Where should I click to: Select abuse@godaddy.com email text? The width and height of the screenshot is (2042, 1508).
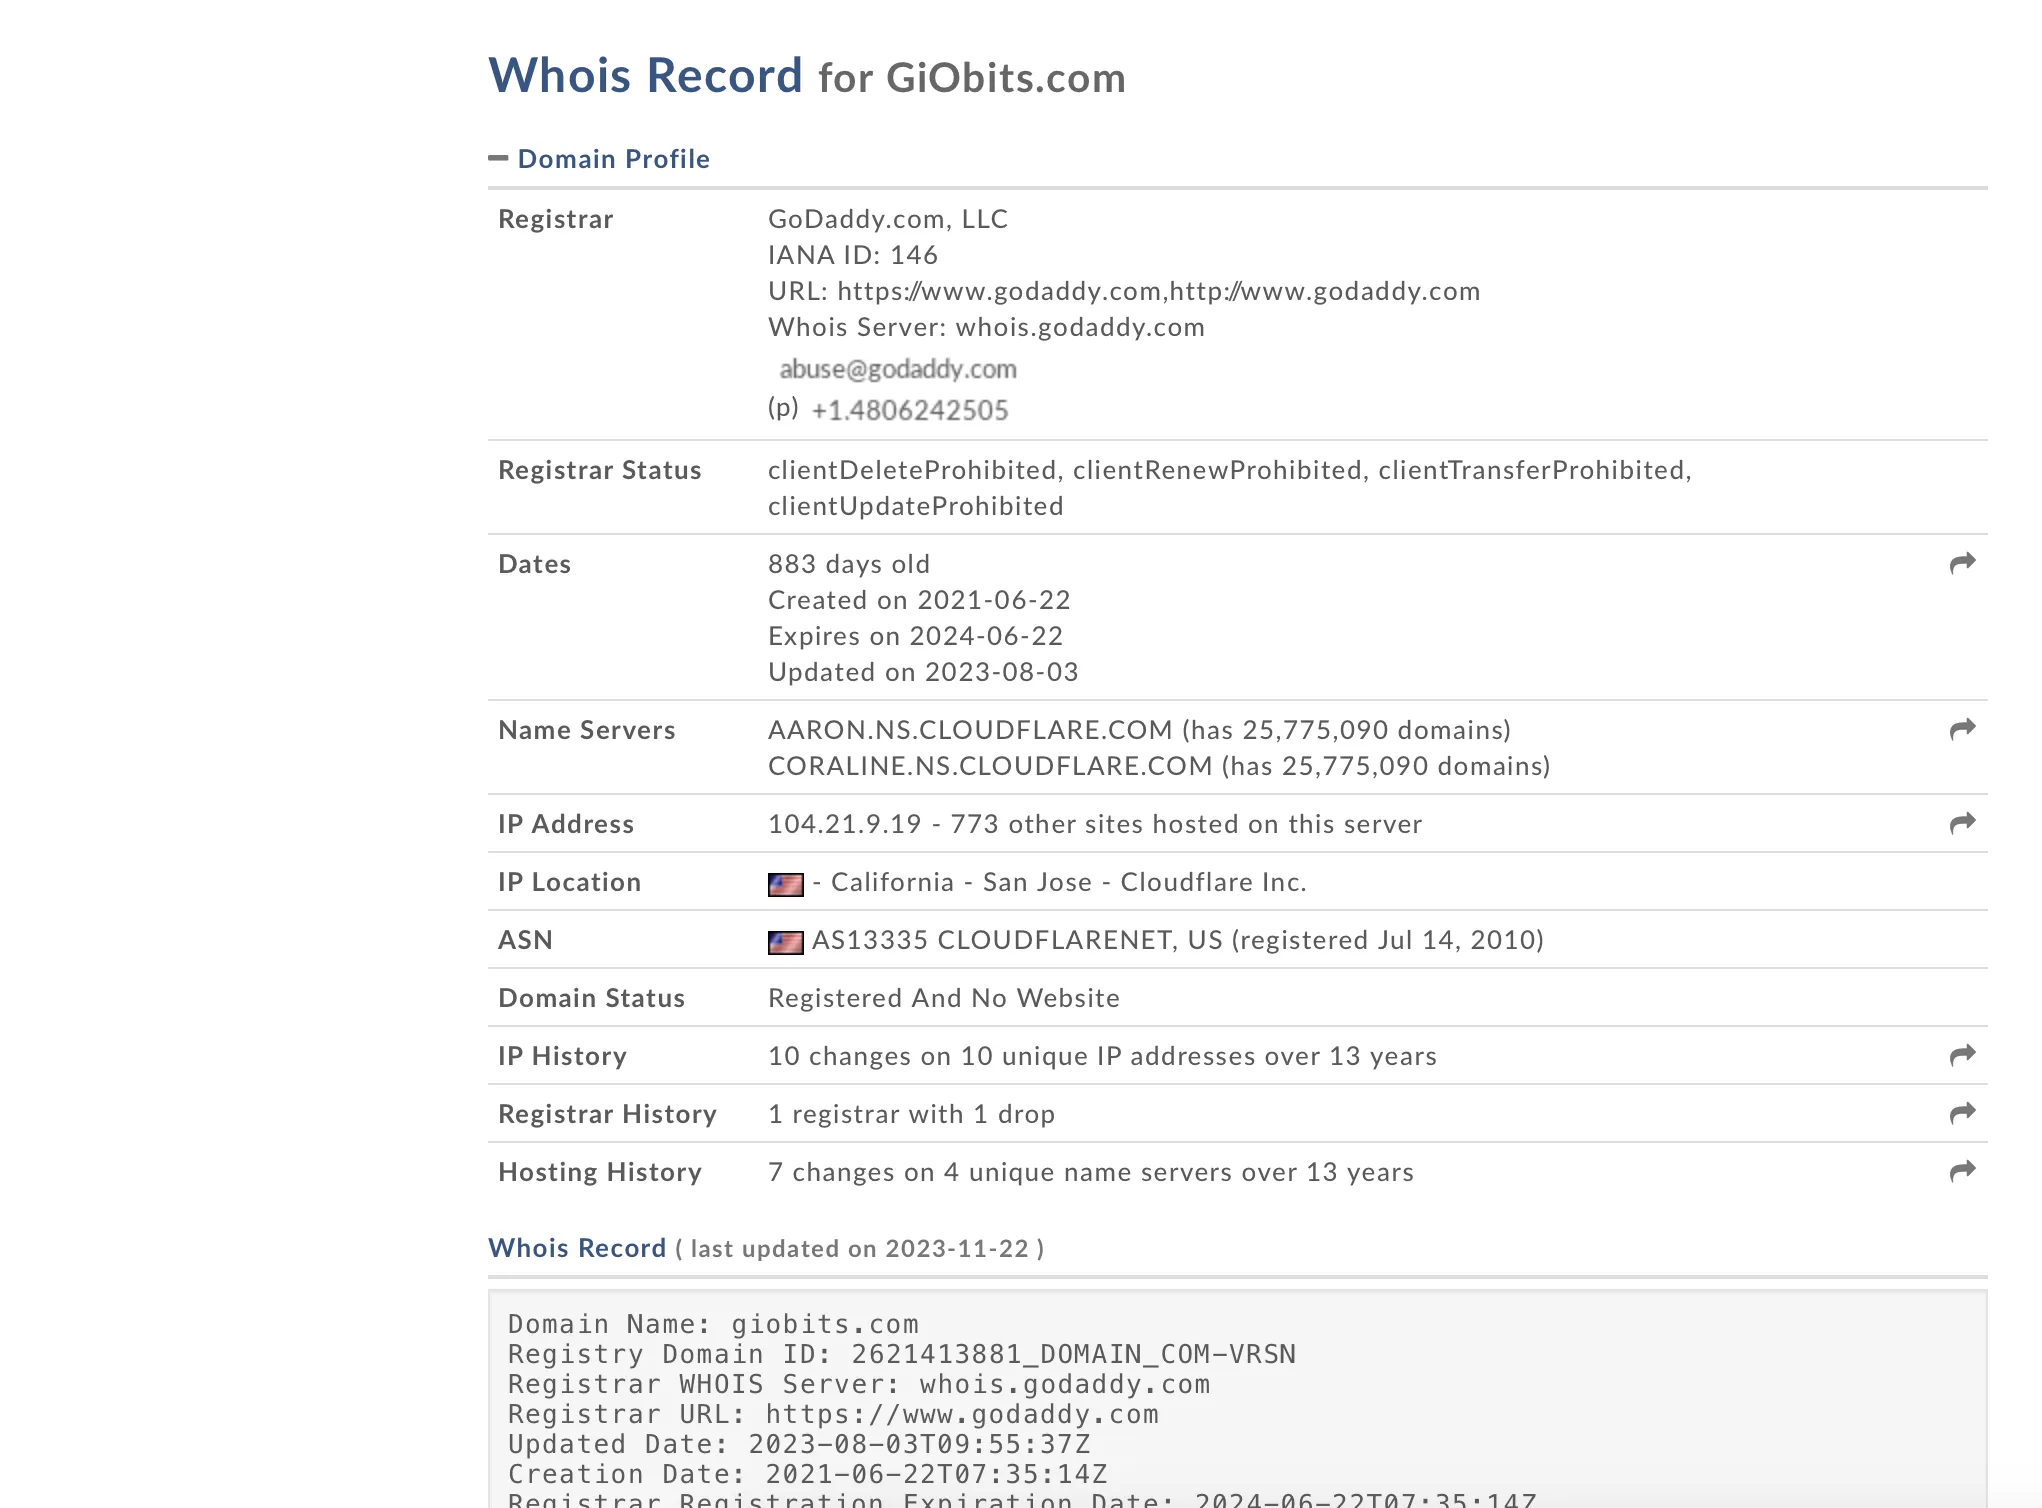coord(898,369)
